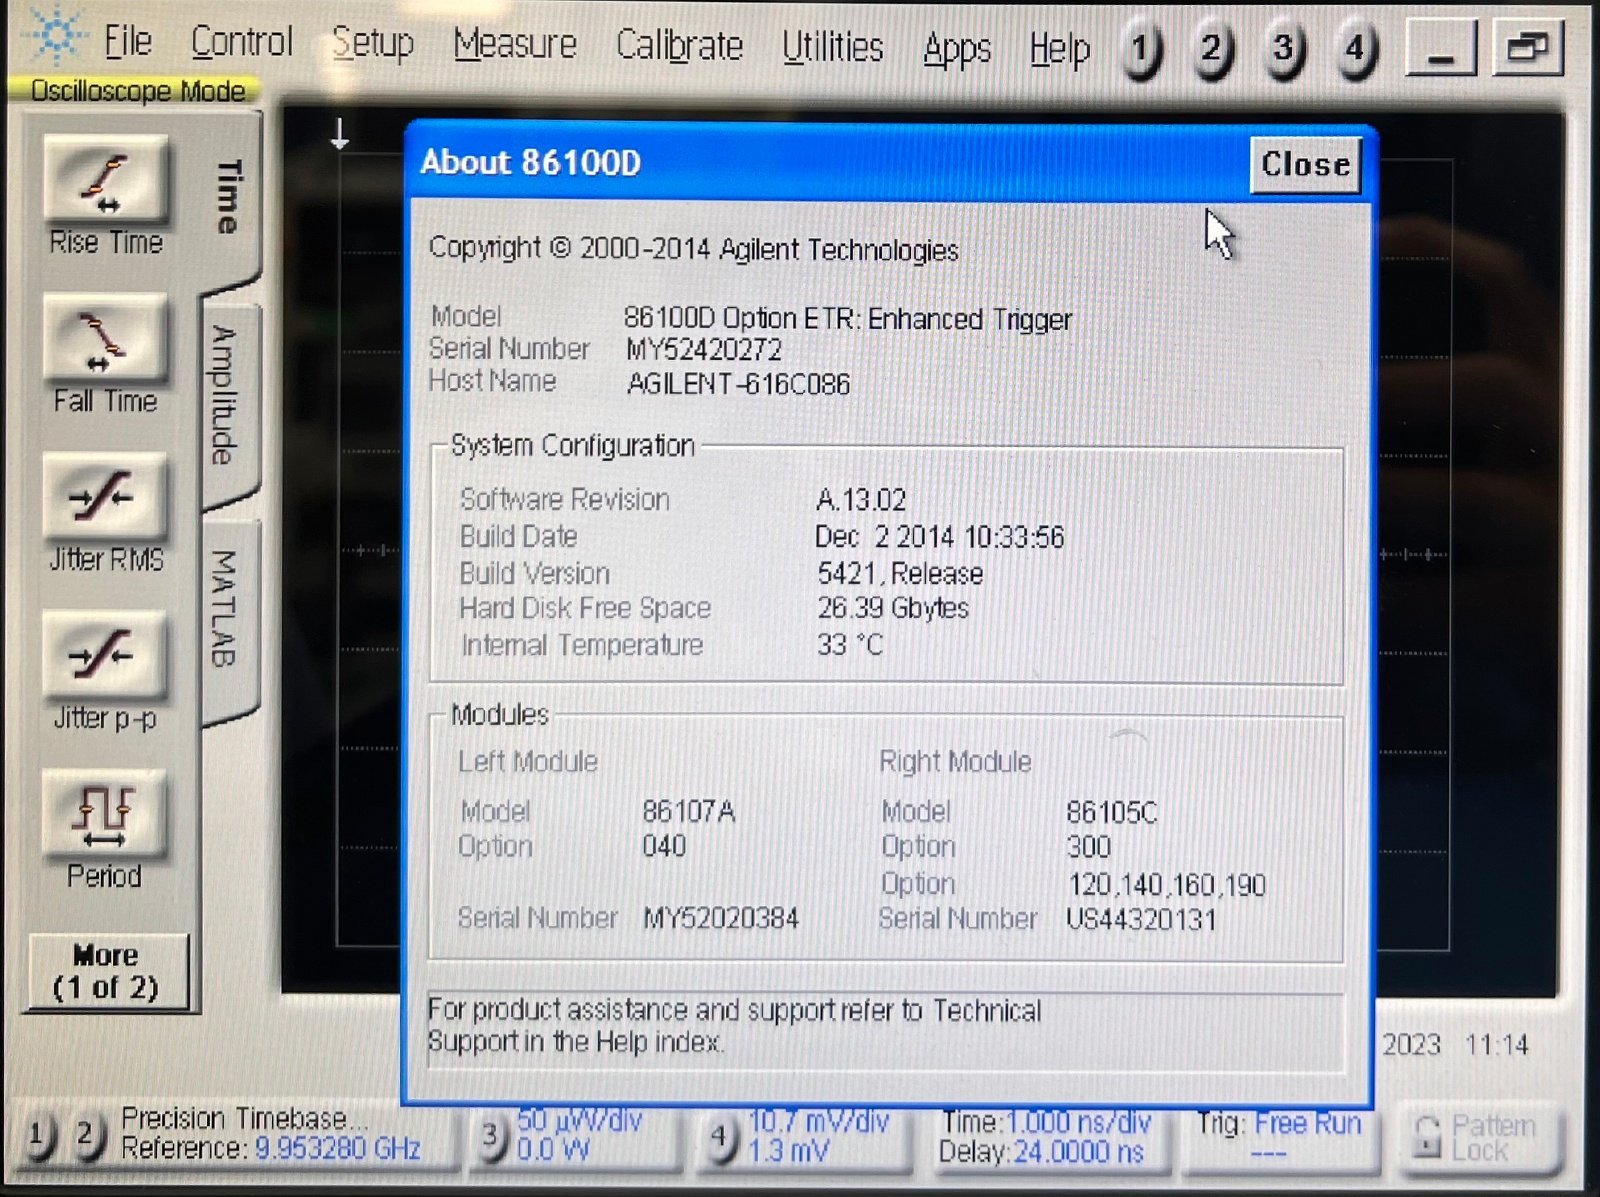Viewport: 1600px width, 1197px height.
Task: Select the Period measurement icon
Action: tap(104, 814)
